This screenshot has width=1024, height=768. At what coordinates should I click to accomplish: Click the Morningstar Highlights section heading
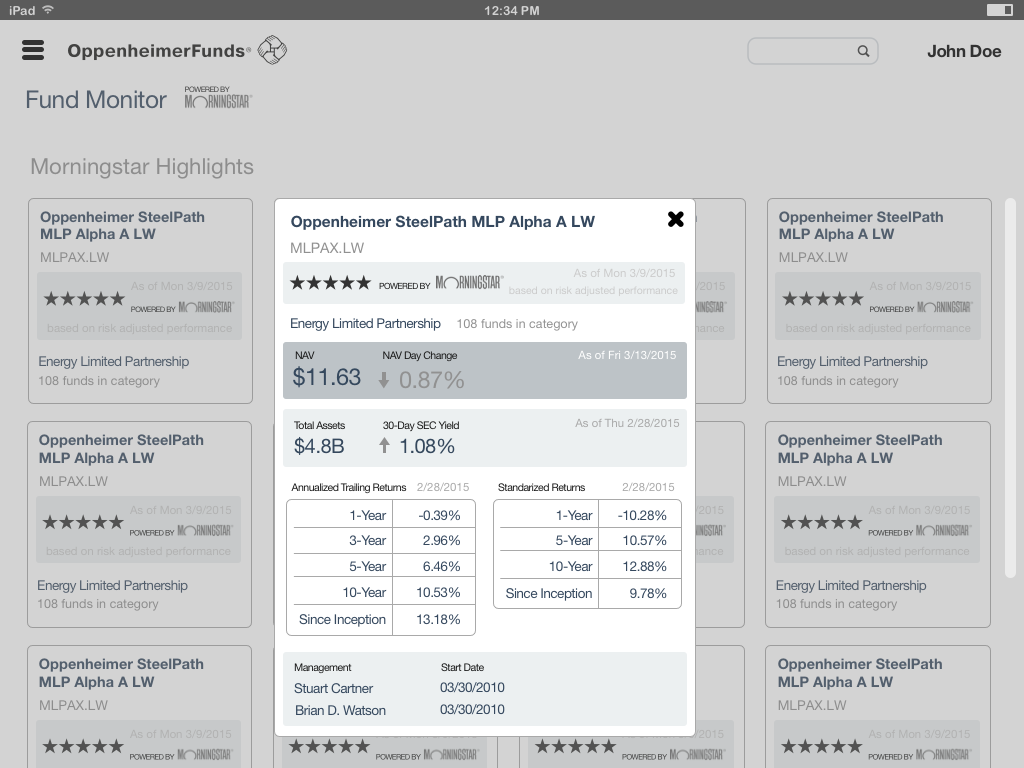(x=142, y=167)
